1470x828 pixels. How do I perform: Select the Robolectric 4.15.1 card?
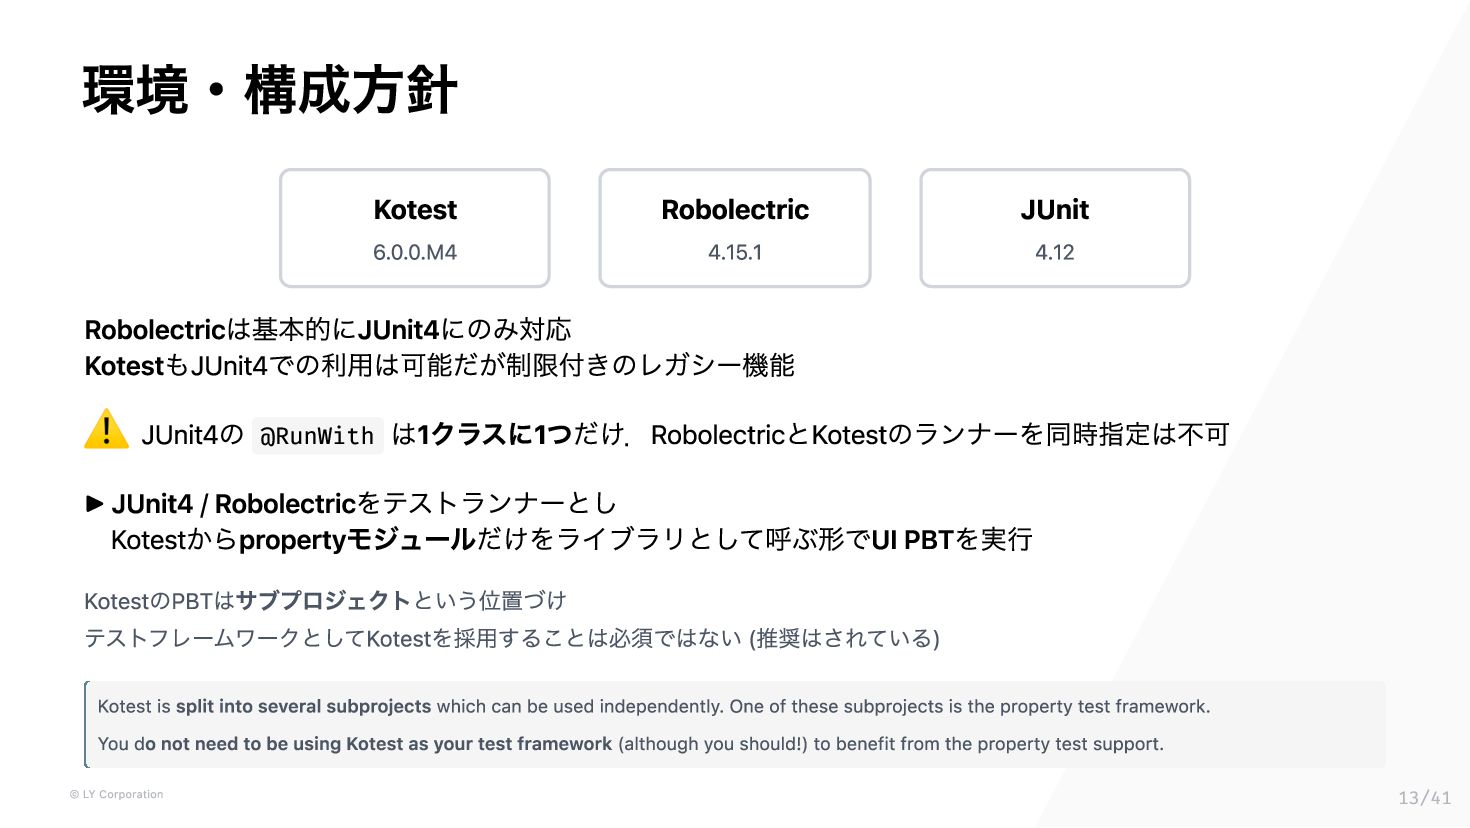pyautogui.click(x=735, y=228)
